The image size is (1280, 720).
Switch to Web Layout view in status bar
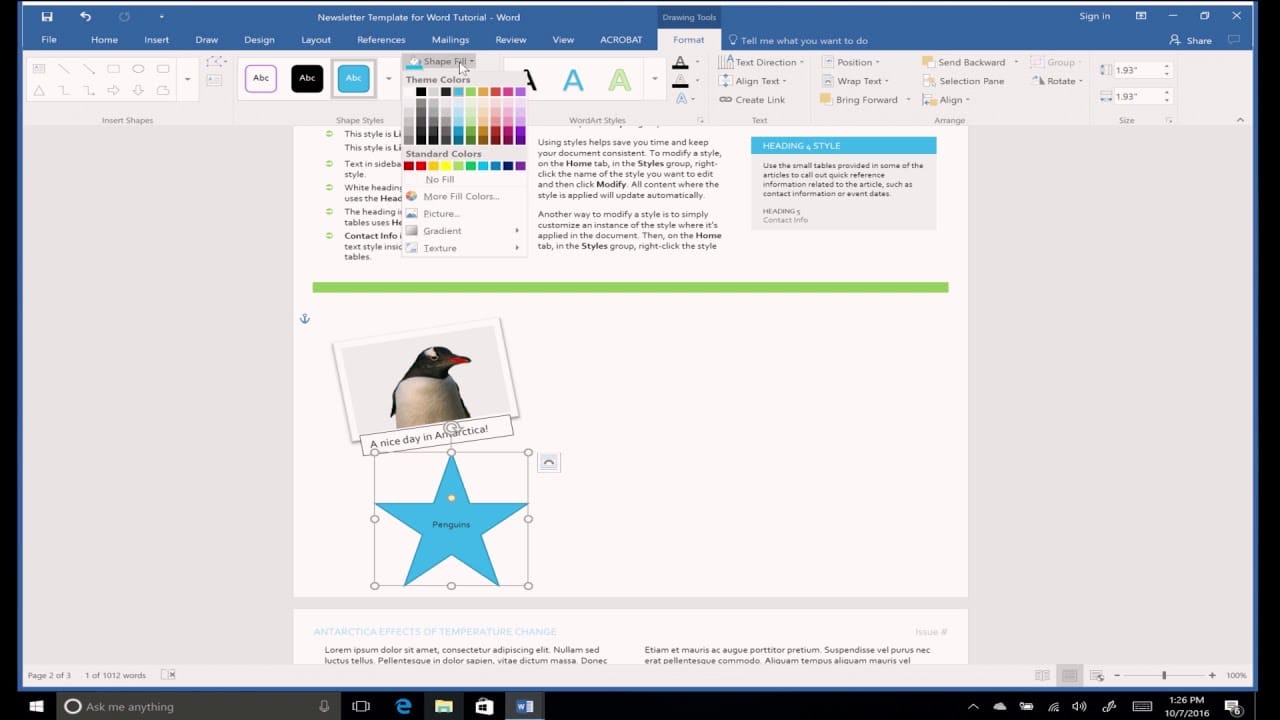click(x=1096, y=676)
